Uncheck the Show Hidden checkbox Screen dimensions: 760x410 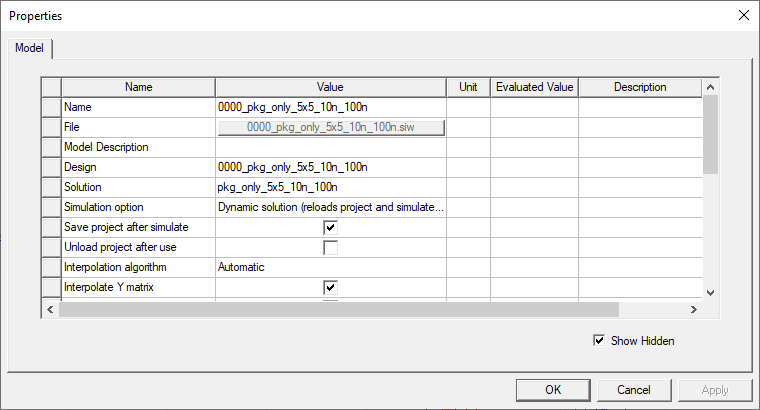(x=599, y=341)
